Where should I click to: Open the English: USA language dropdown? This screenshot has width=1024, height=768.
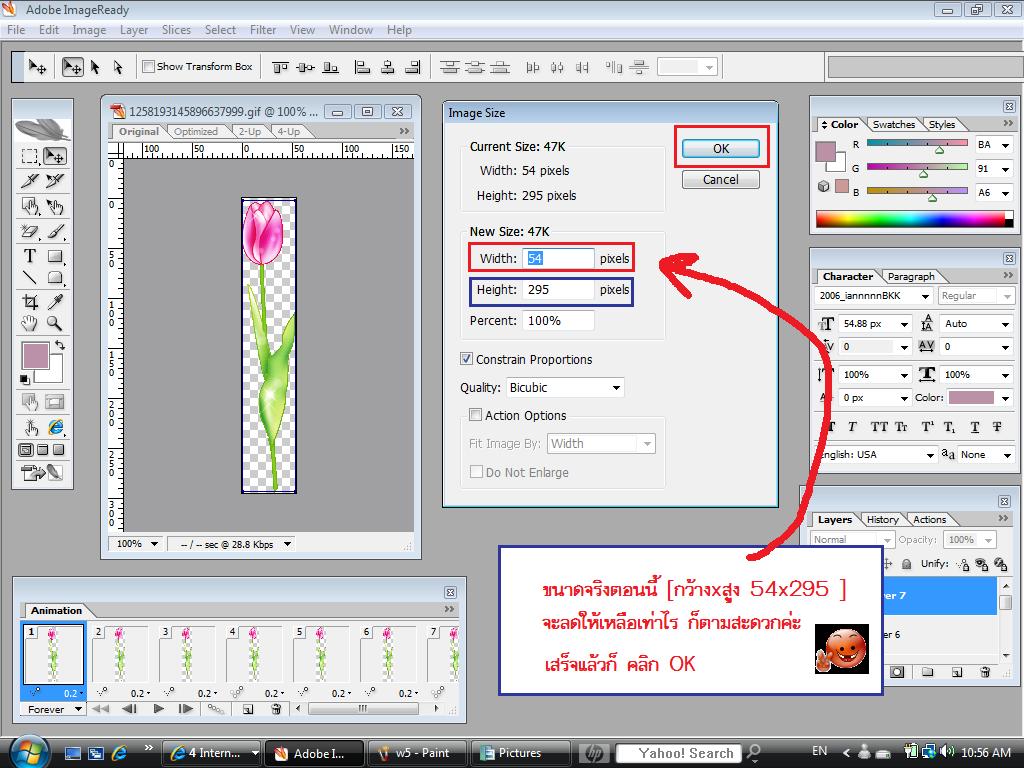(x=877, y=455)
